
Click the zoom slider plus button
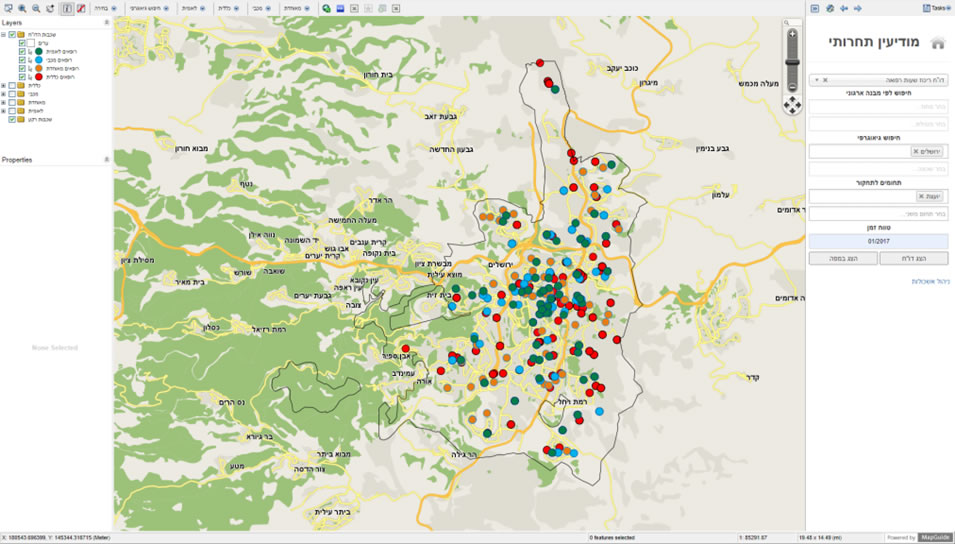click(792, 35)
